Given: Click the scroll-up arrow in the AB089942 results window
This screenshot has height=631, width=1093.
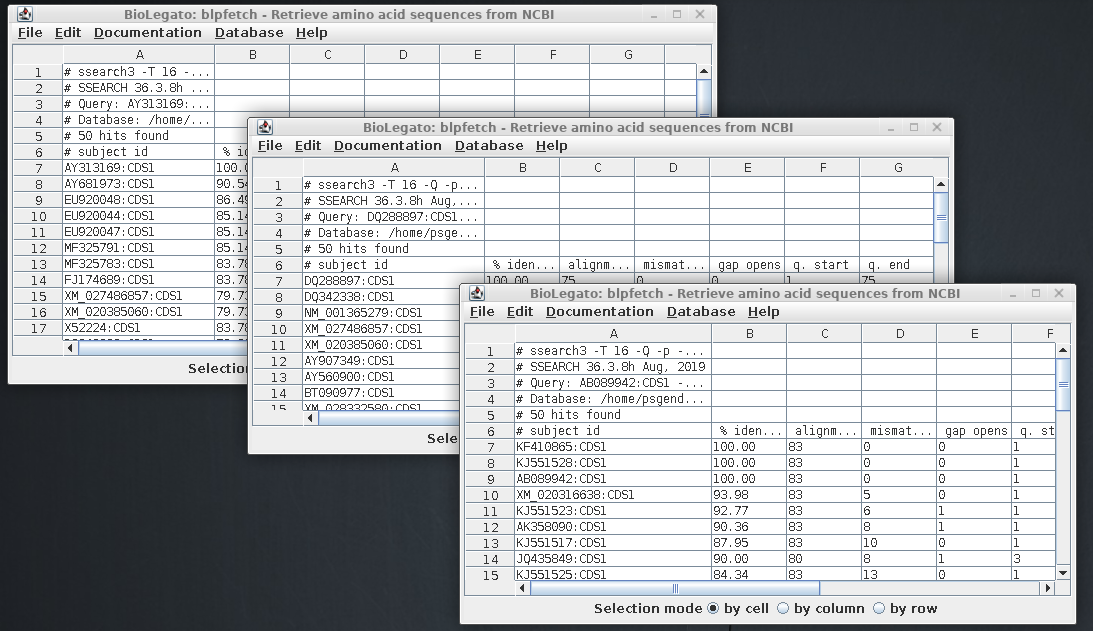Looking at the screenshot, I should pyautogui.click(x=1063, y=350).
